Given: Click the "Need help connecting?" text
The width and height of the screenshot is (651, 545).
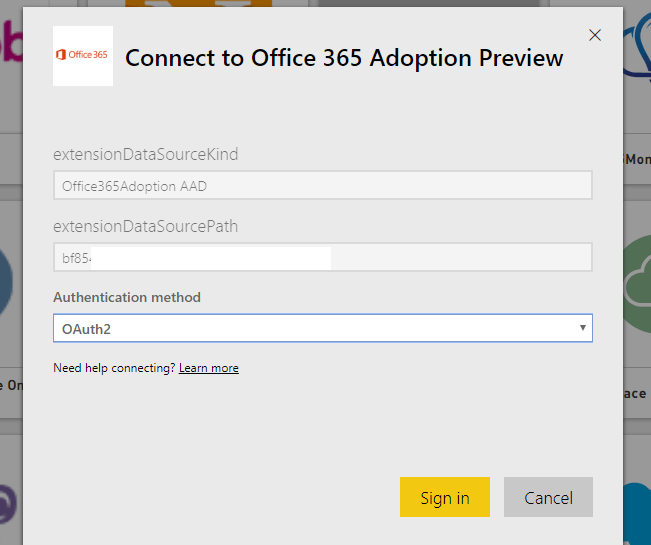Looking at the screenshot, I should [x=114, y=368].
